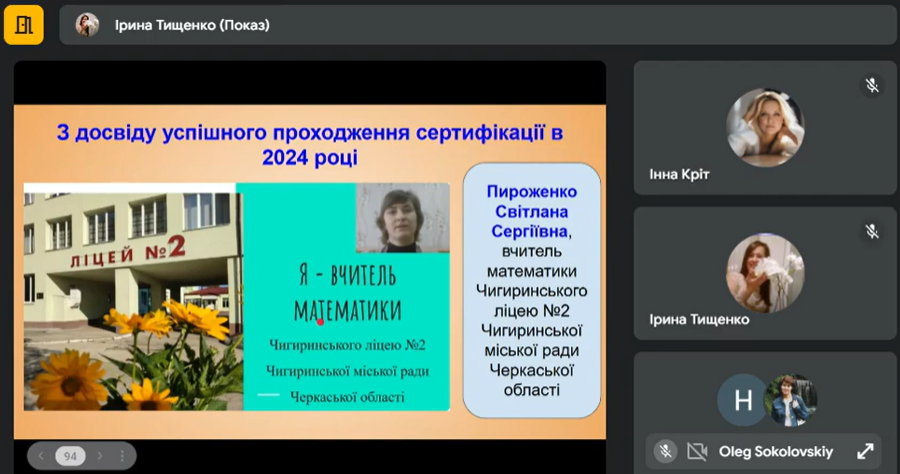Click slide title about сертифікації в 2024 році
Viewport: 900px width, 474px height.
310,144
